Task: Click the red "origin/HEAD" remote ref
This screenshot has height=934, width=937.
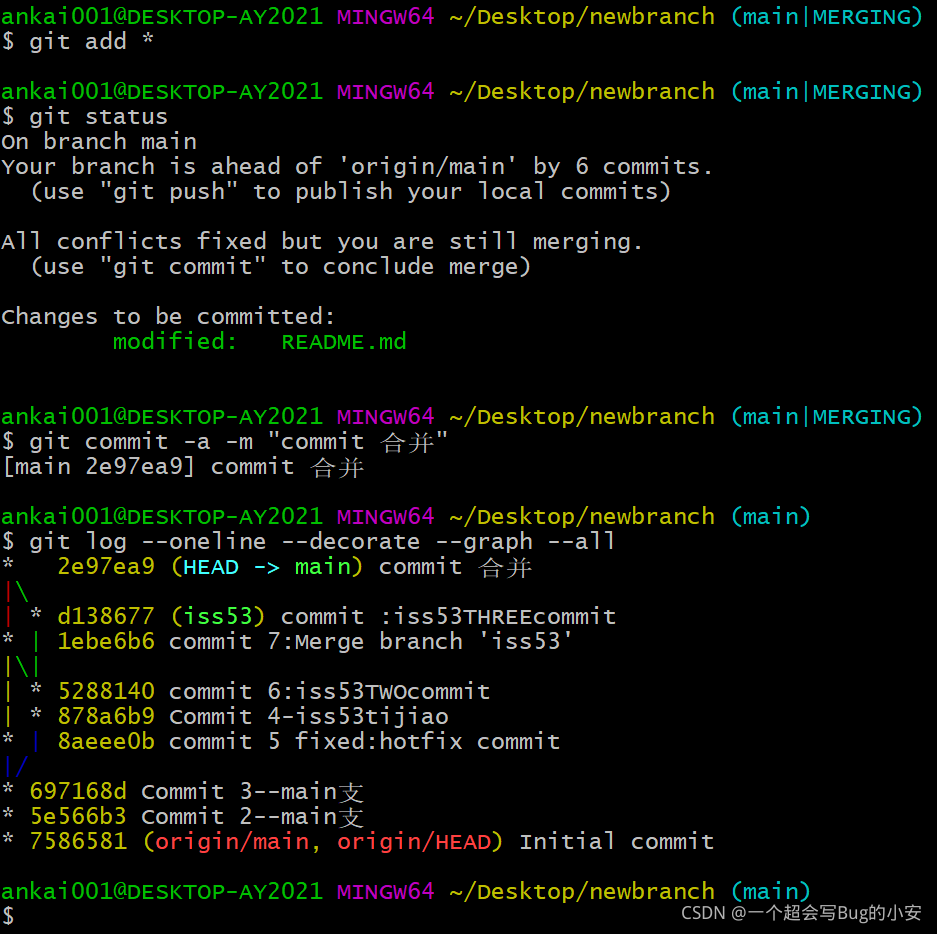Action: click(414, 842)
